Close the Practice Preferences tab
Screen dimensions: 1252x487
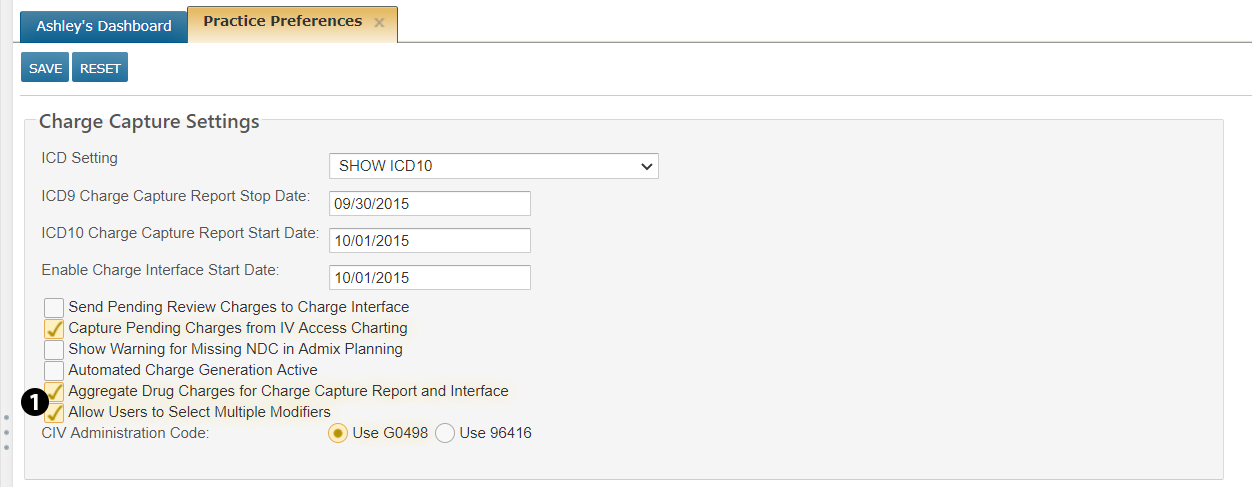click(x=379, y=23)
